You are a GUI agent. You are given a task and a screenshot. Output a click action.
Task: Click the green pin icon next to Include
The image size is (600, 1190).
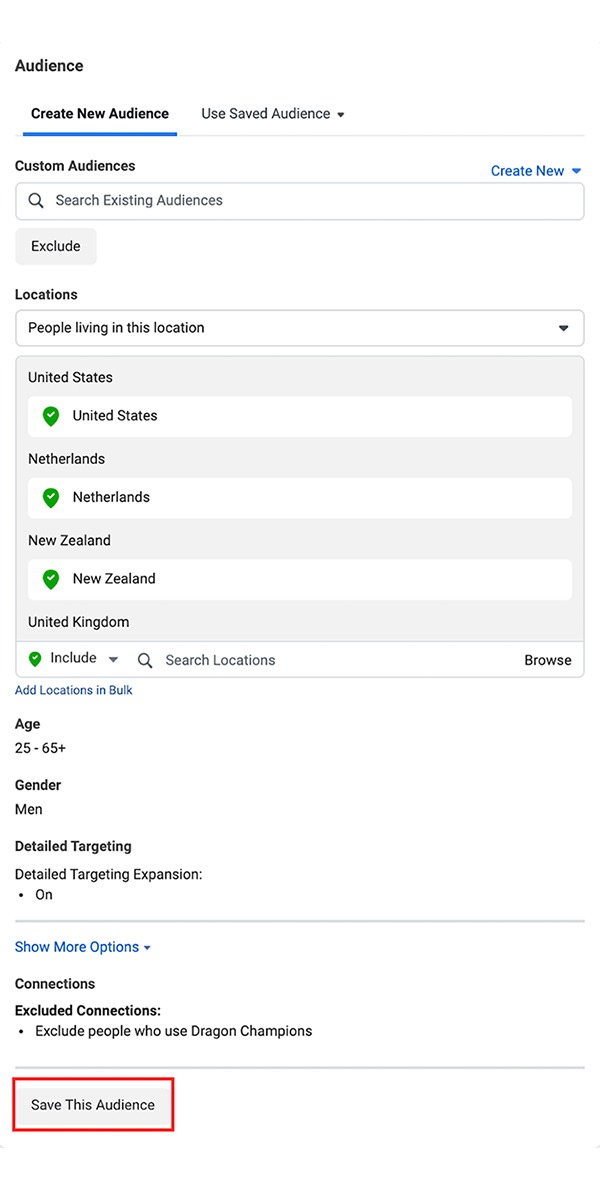point(35,659)
